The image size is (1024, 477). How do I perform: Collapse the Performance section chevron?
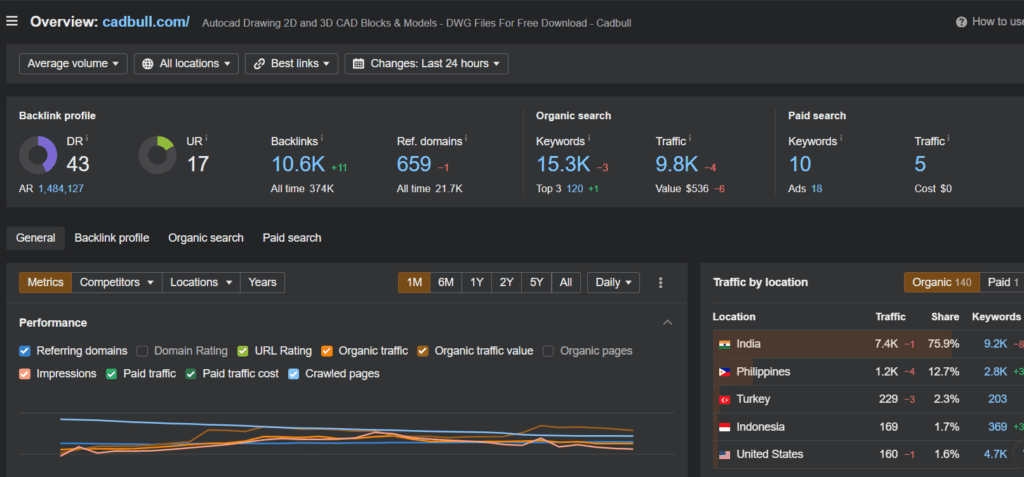pos(667,323)
